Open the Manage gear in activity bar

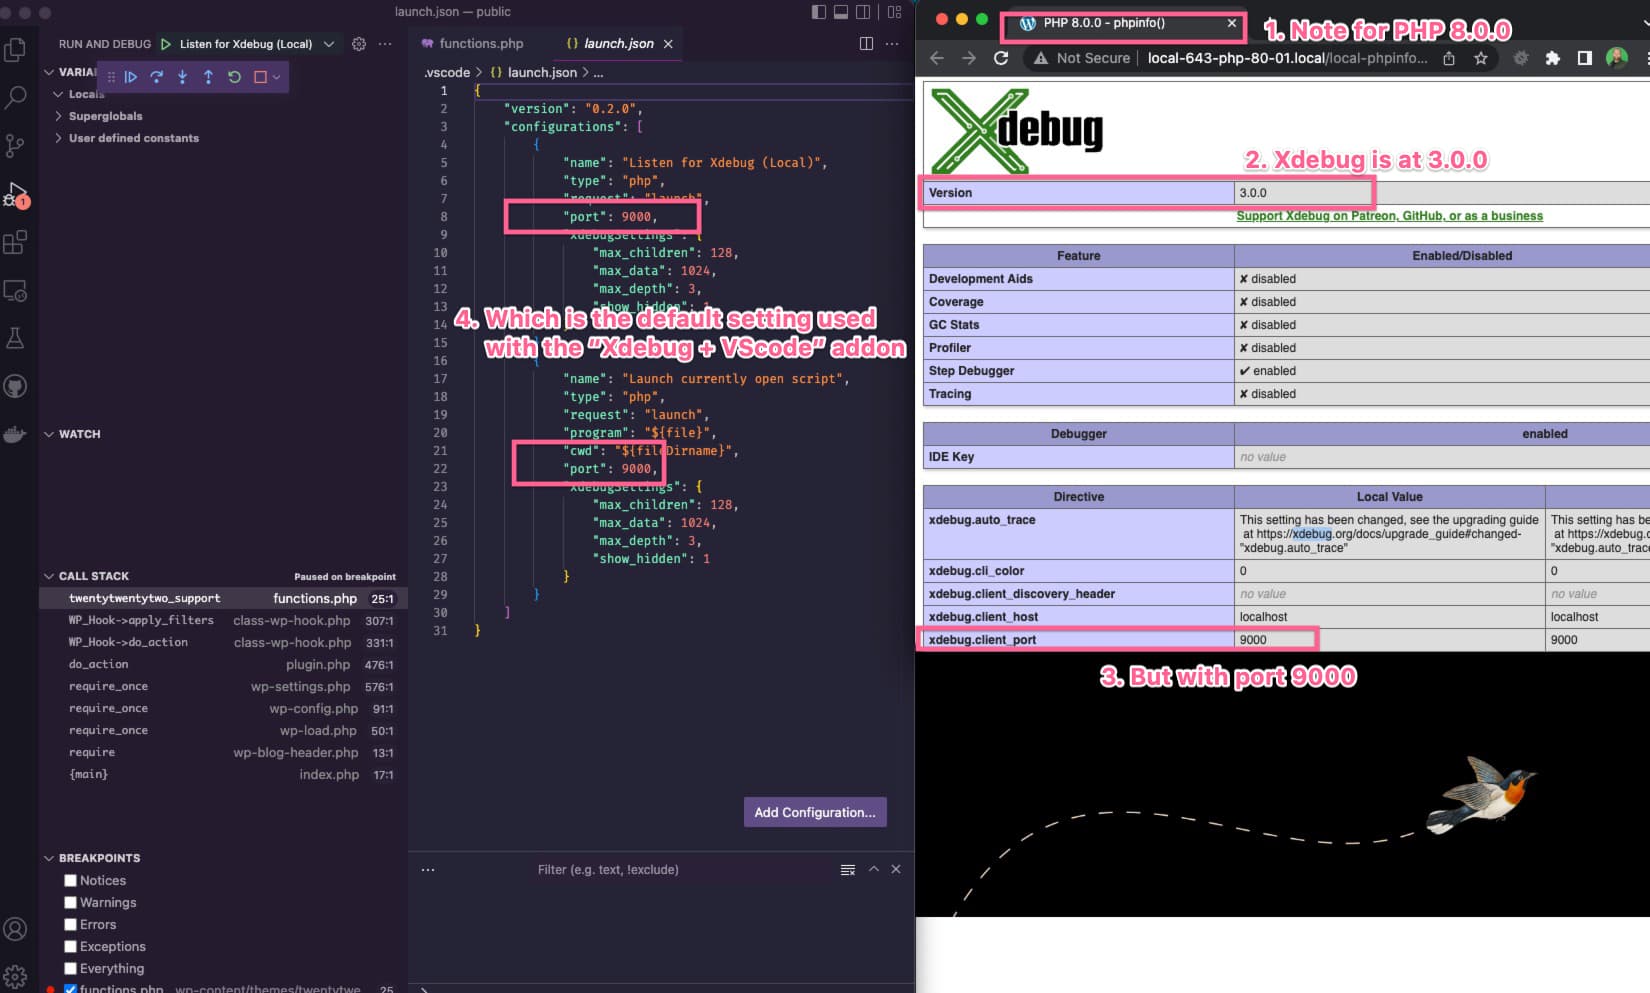pos(15,976)
